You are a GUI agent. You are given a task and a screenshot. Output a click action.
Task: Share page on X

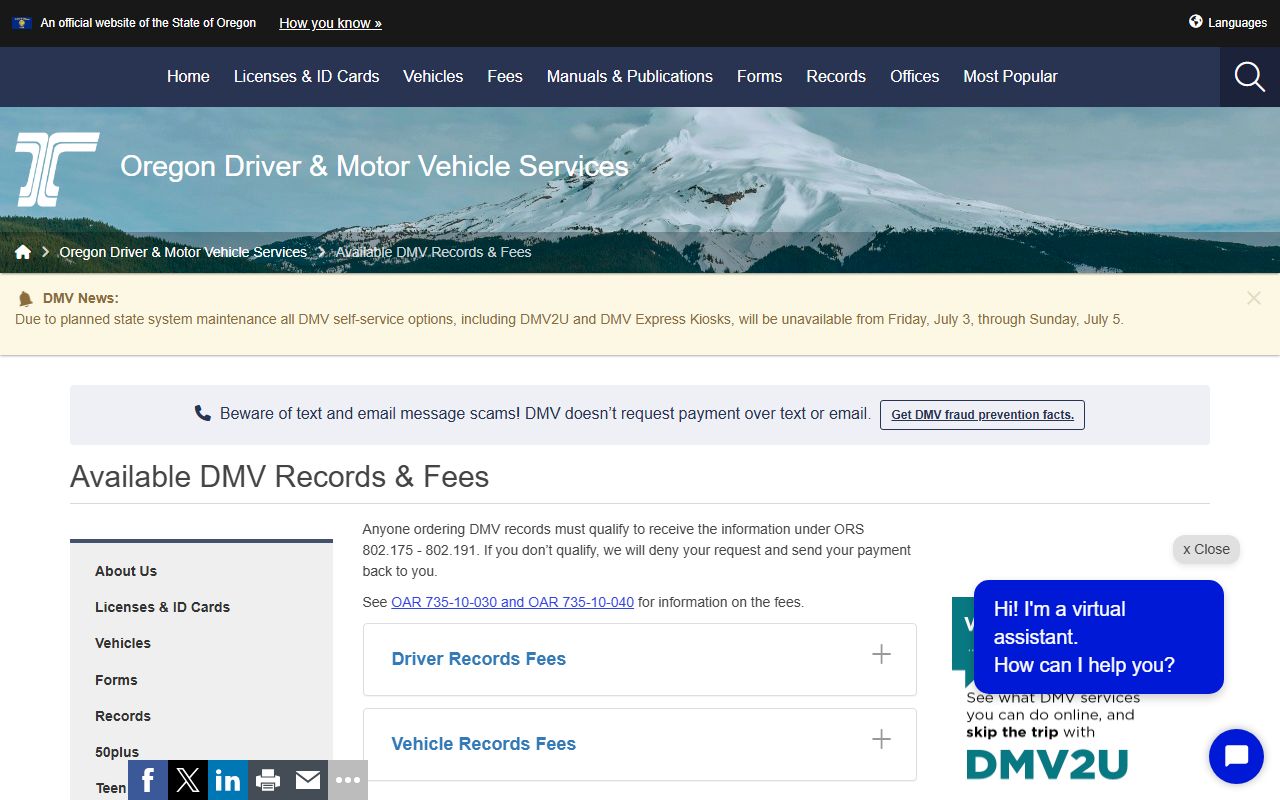pyautogui.click(x=188, y=780)
